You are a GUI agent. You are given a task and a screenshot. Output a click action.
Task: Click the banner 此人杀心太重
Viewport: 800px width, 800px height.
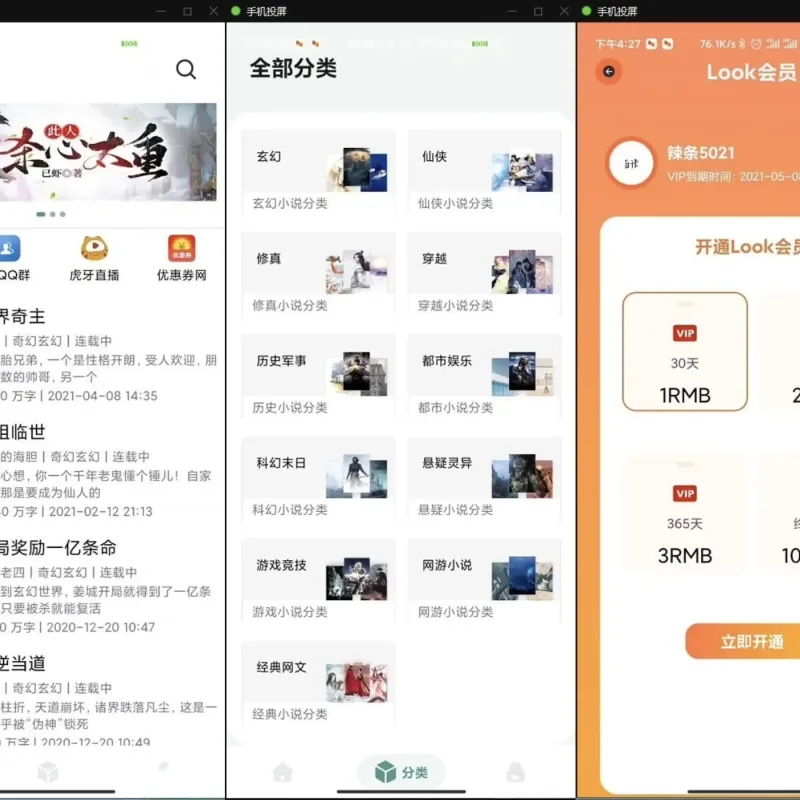tap(107, 152)
